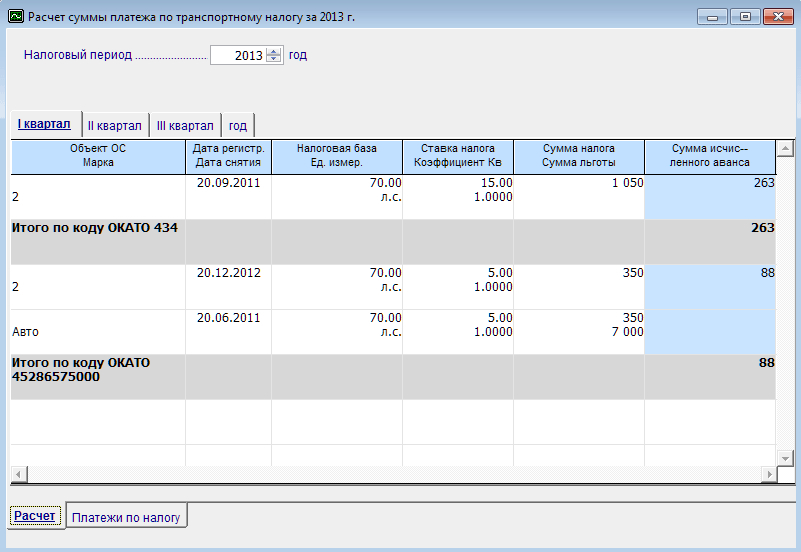
Task: Click the application icon in title bar
Action: pyautogui.click(x=16, y=16)
